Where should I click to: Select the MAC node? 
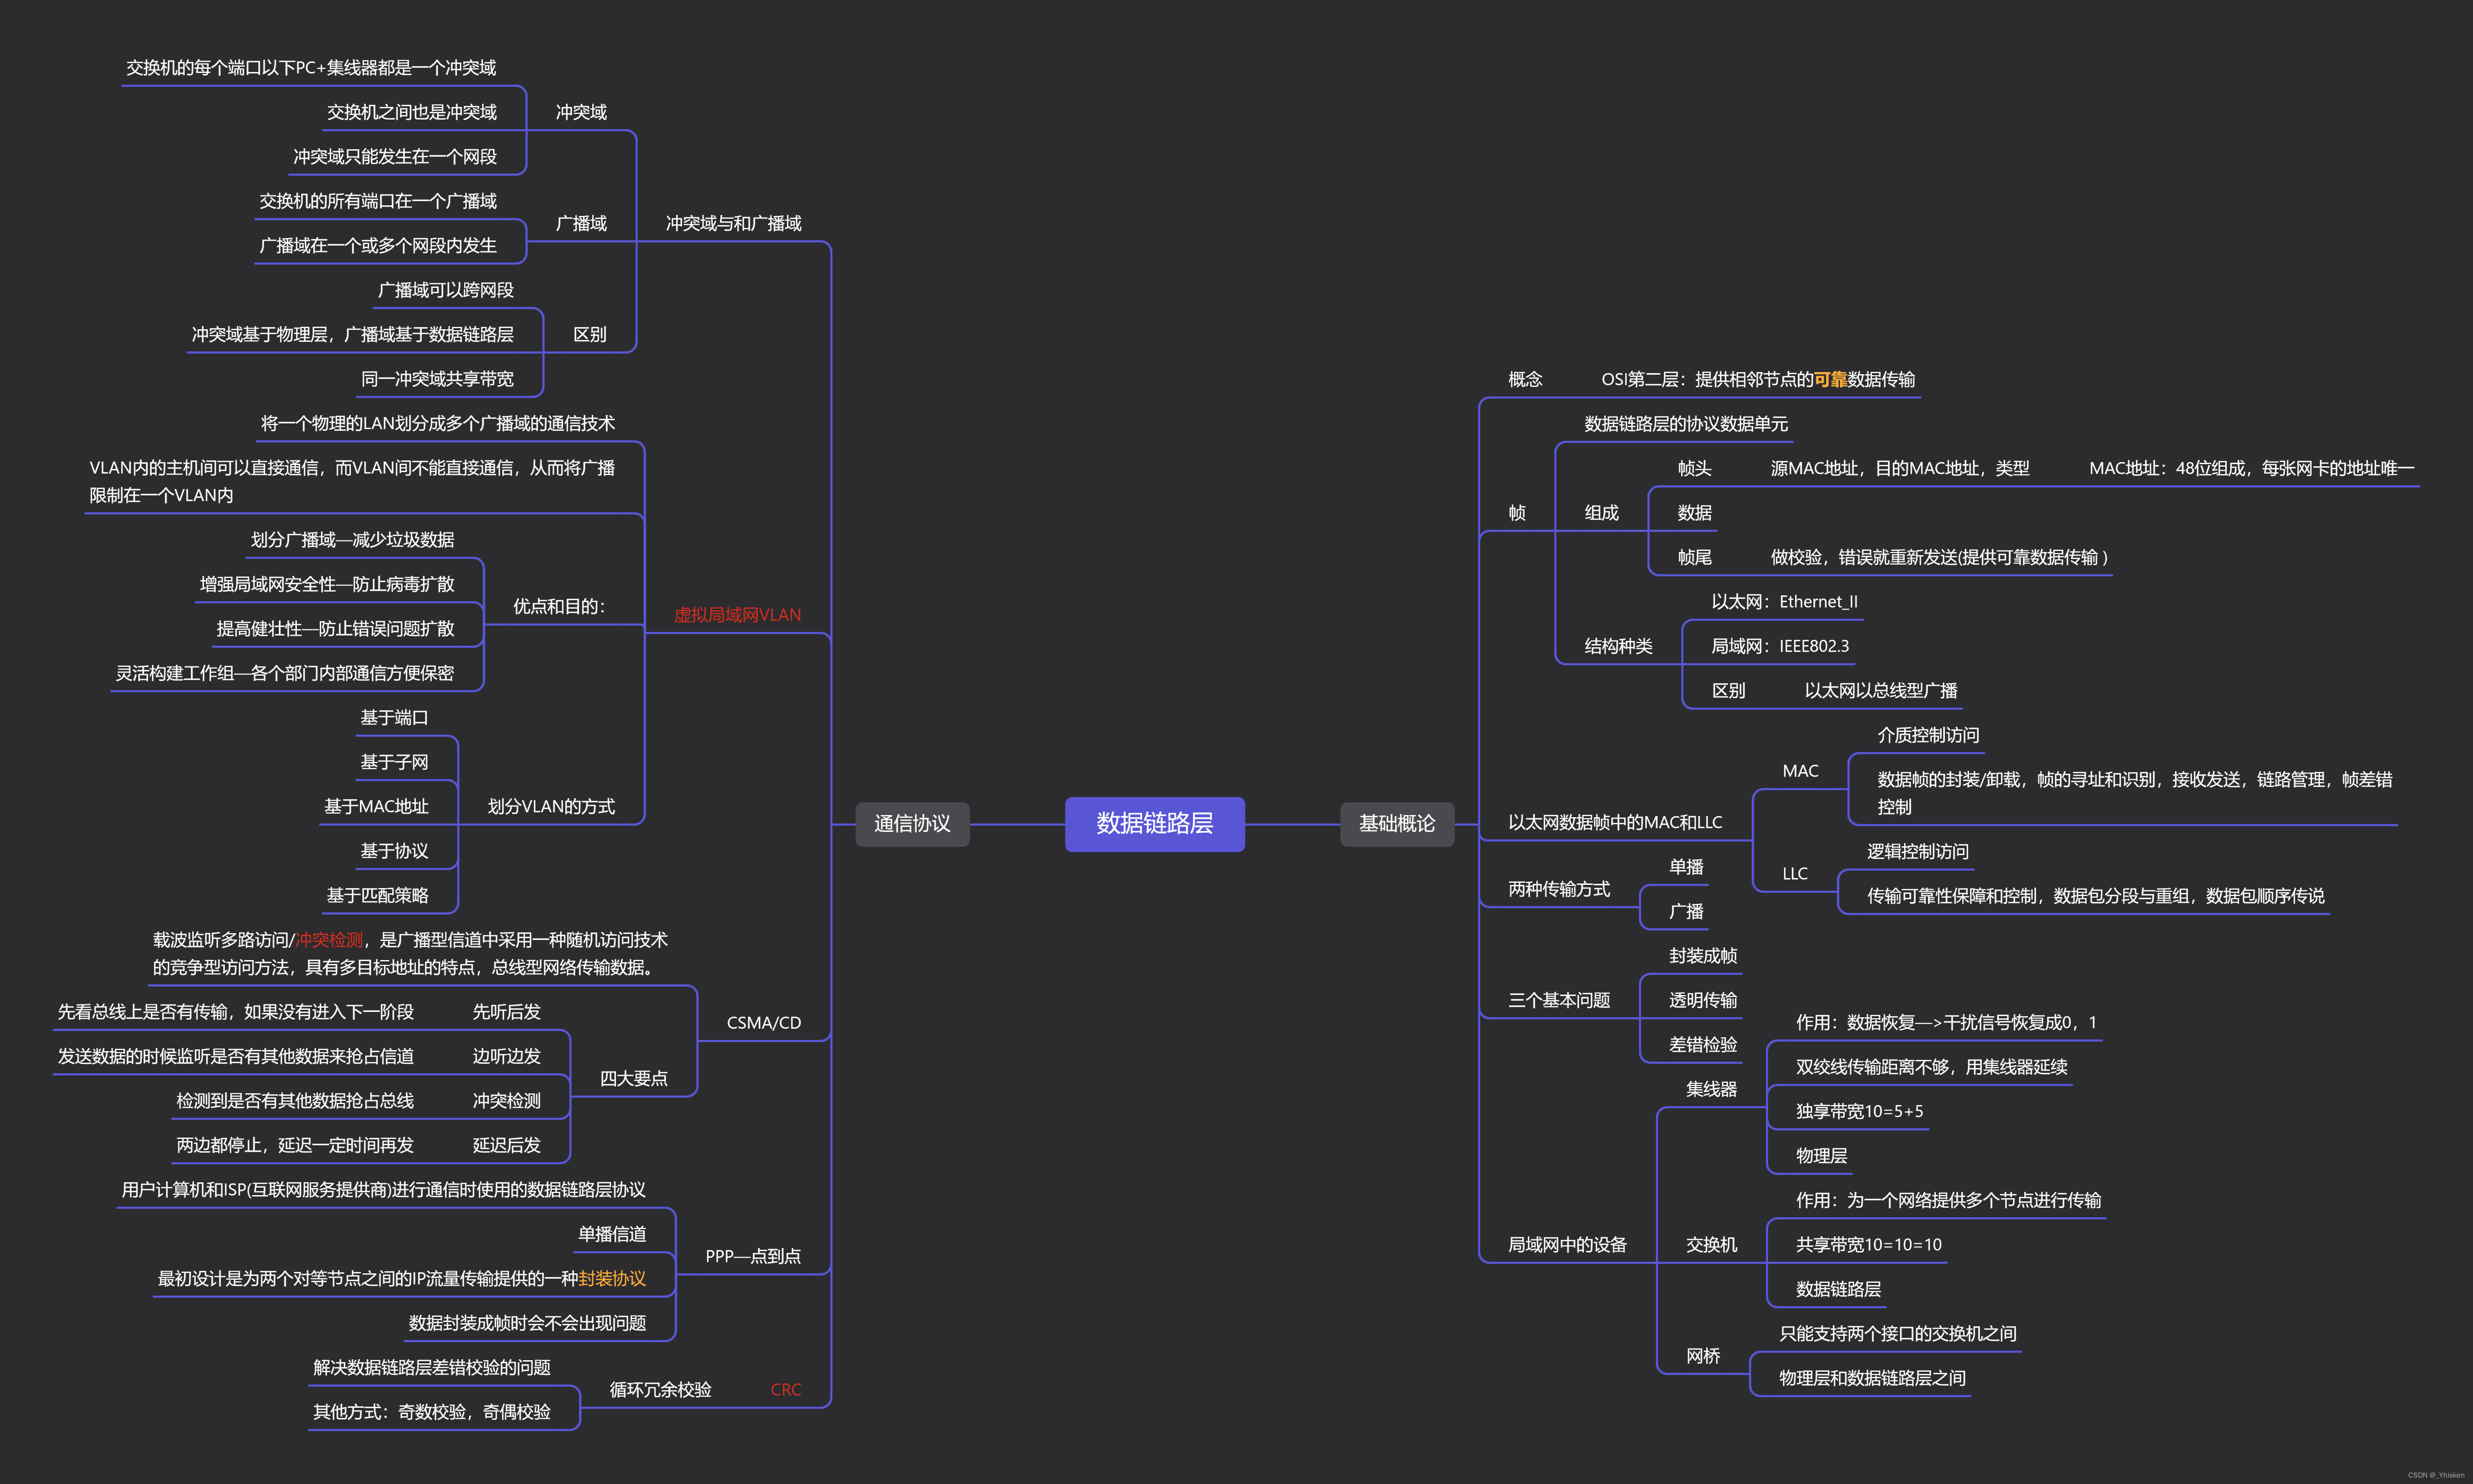tap(1800, 771)
